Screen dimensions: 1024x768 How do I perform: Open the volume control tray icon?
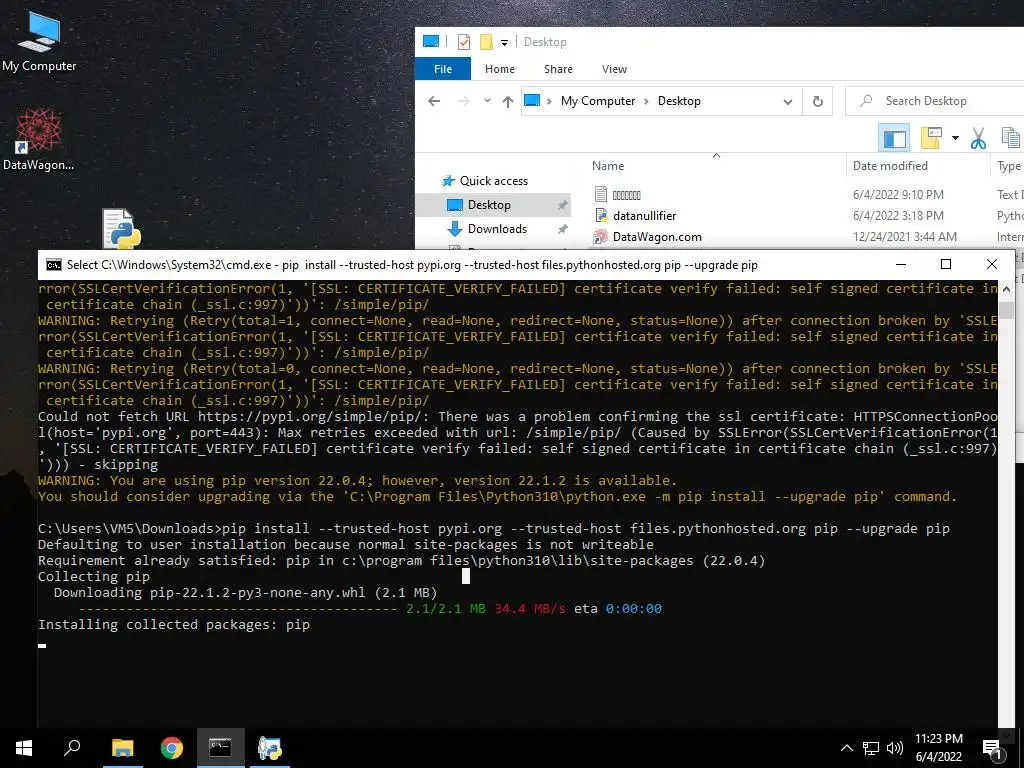(894, 748)
